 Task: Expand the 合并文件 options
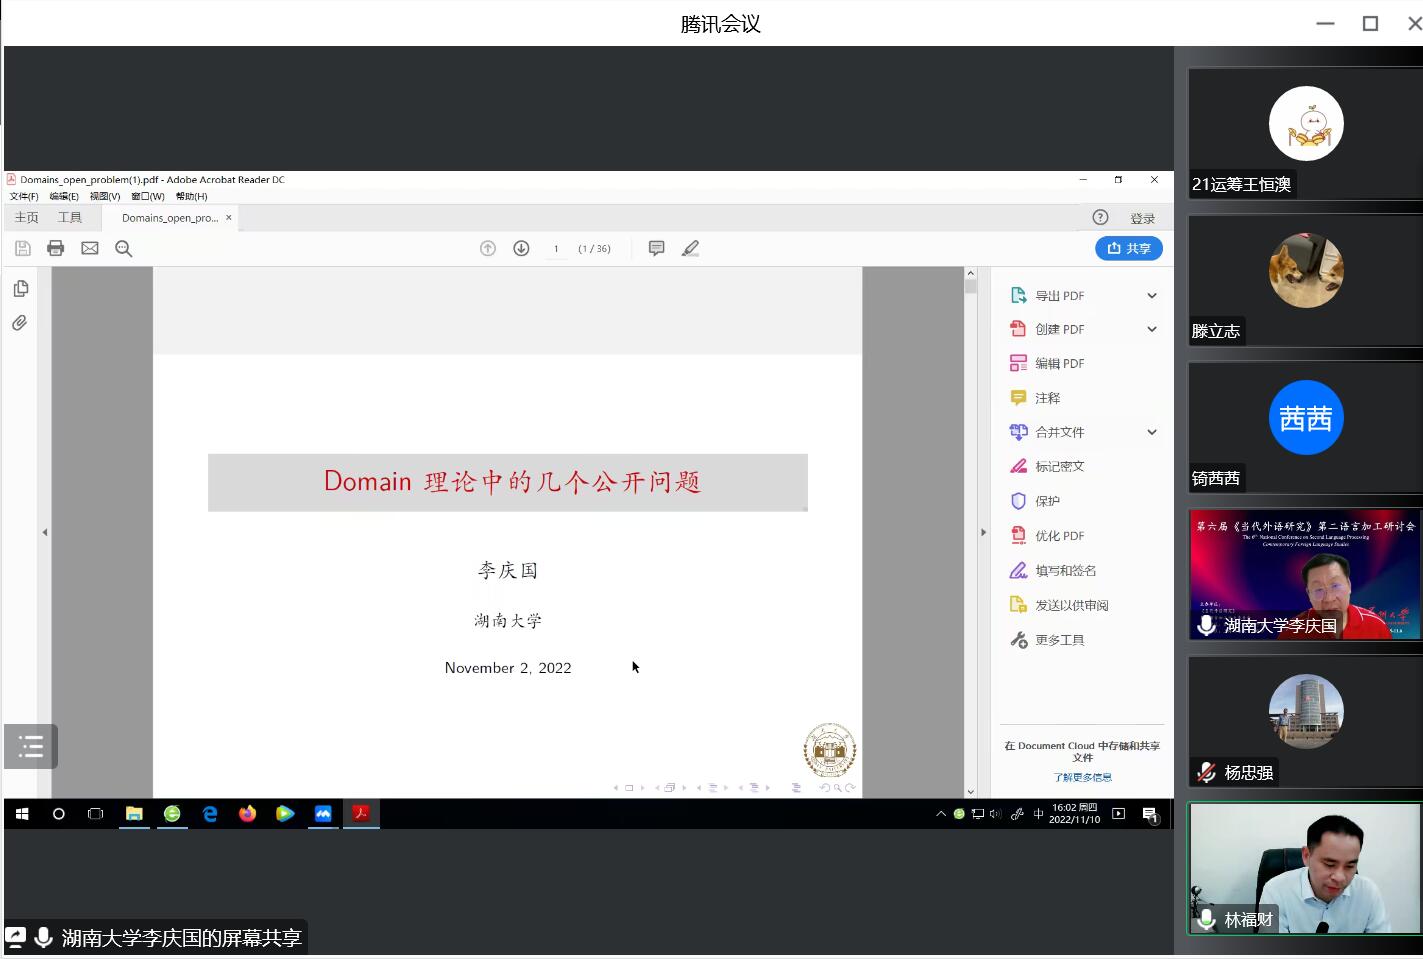pyautogui.click(x=1152, y=432)
